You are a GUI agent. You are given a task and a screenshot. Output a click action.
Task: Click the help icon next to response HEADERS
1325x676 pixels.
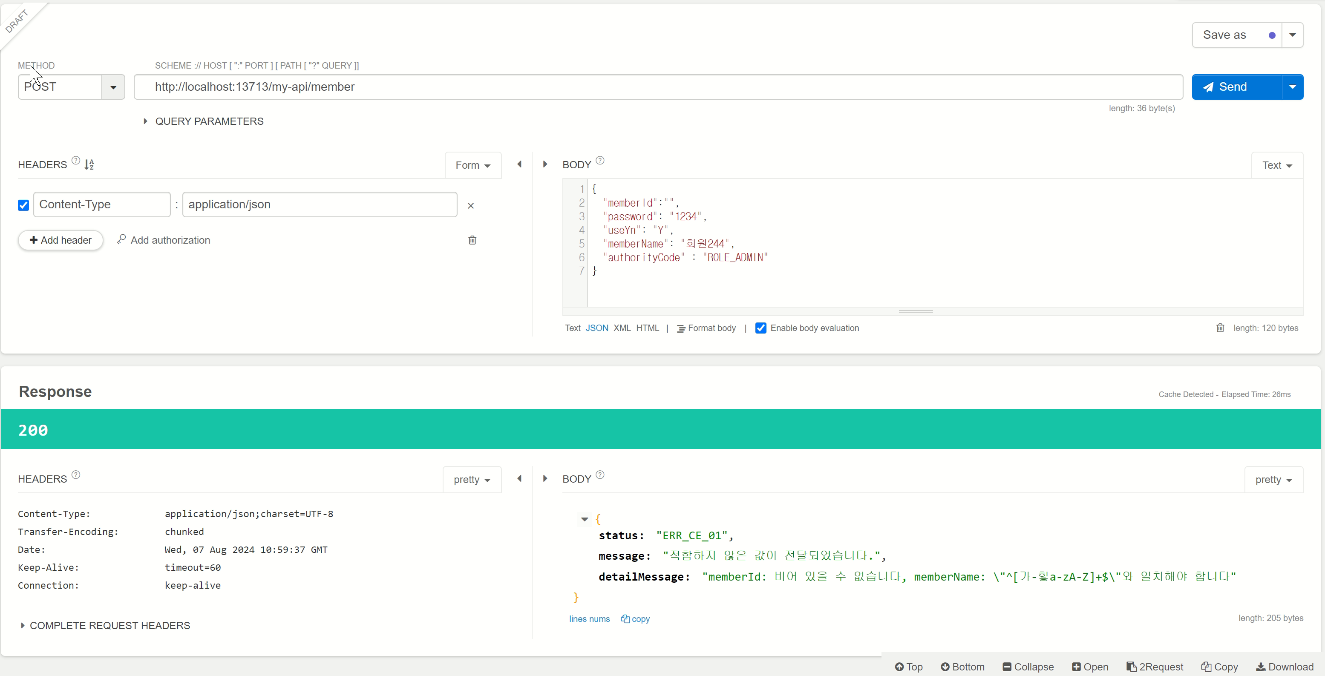[76, 476]
